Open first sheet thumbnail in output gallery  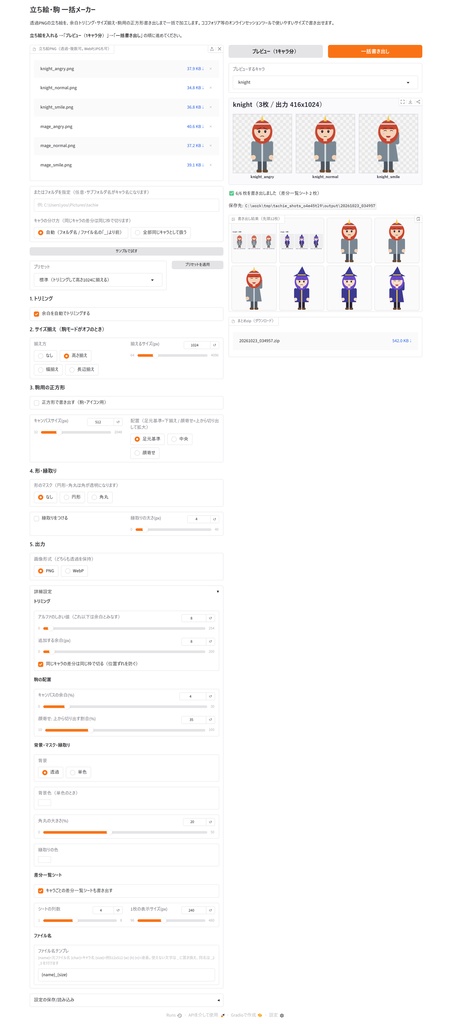point(255,240)
